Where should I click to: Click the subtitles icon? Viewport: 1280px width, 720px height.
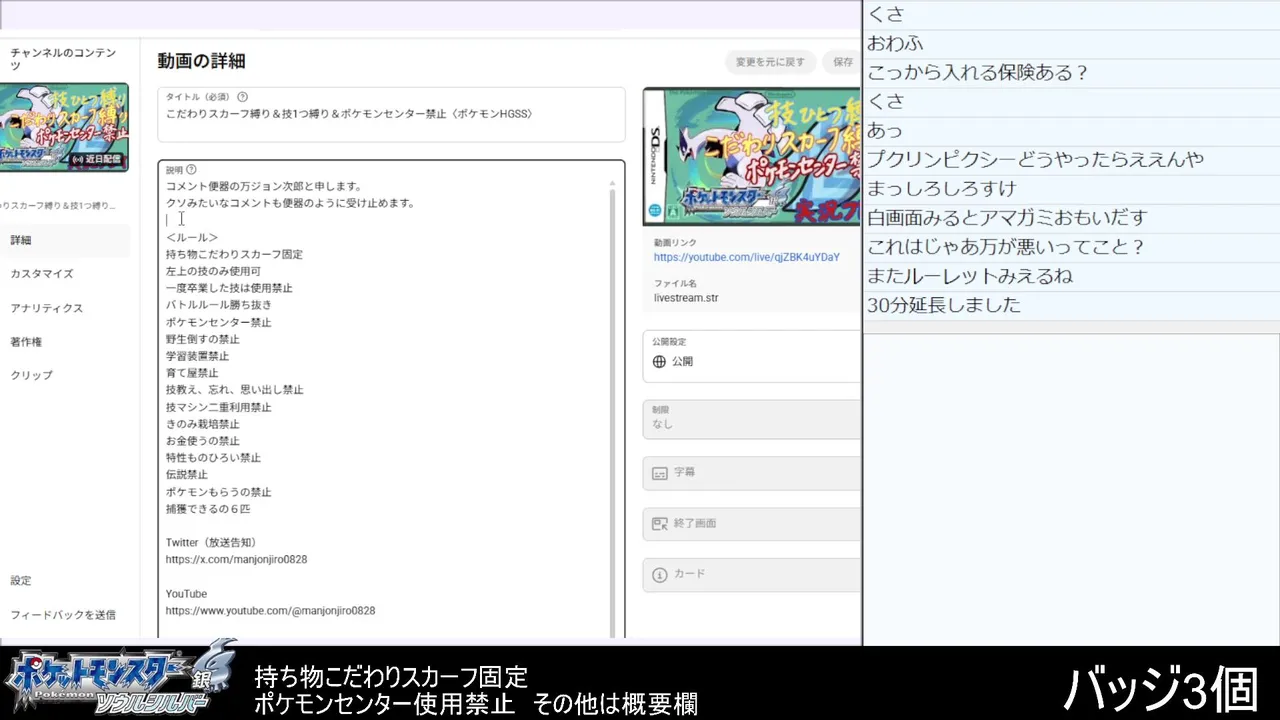tap(659, 473)
